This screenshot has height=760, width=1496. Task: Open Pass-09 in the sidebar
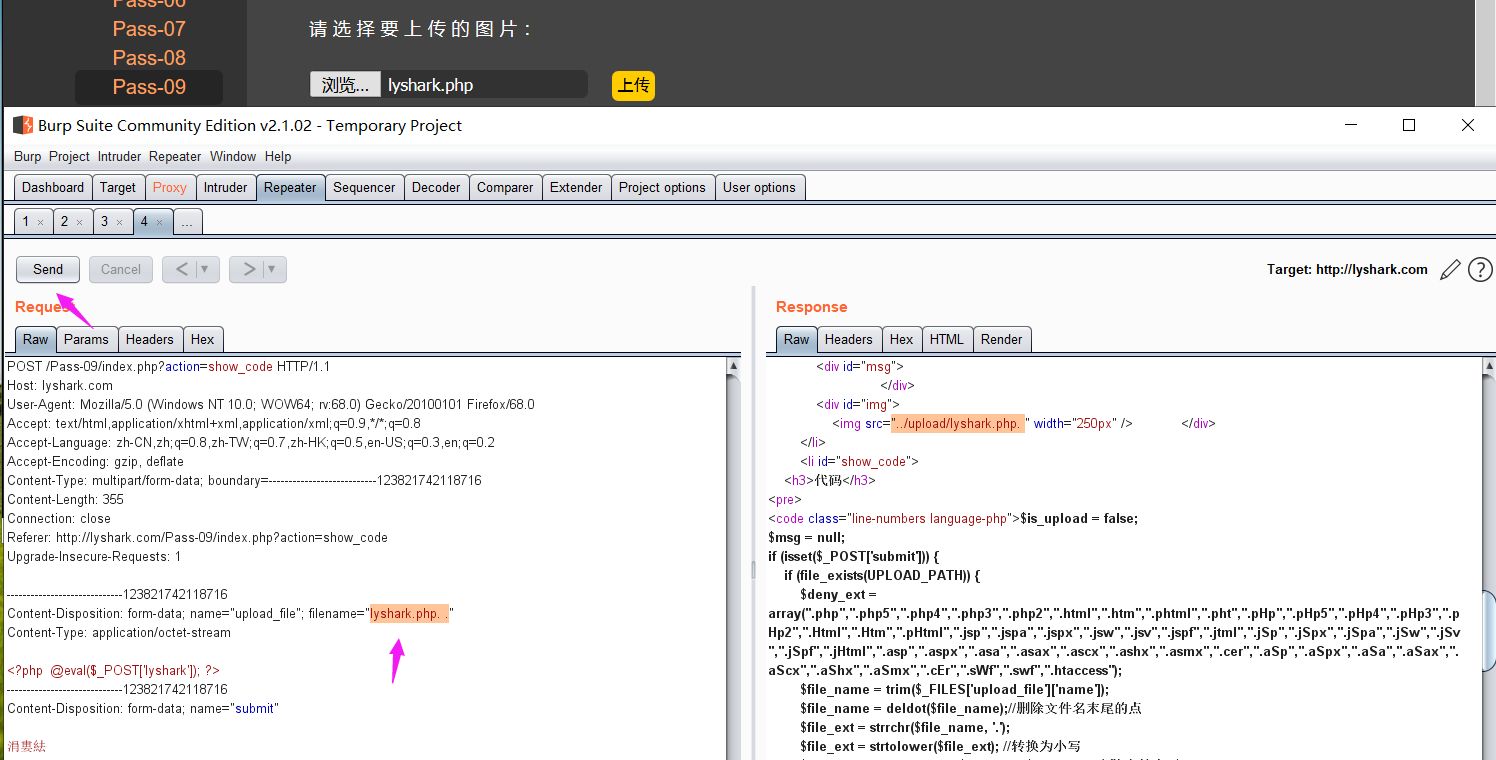tap(149, 87)
